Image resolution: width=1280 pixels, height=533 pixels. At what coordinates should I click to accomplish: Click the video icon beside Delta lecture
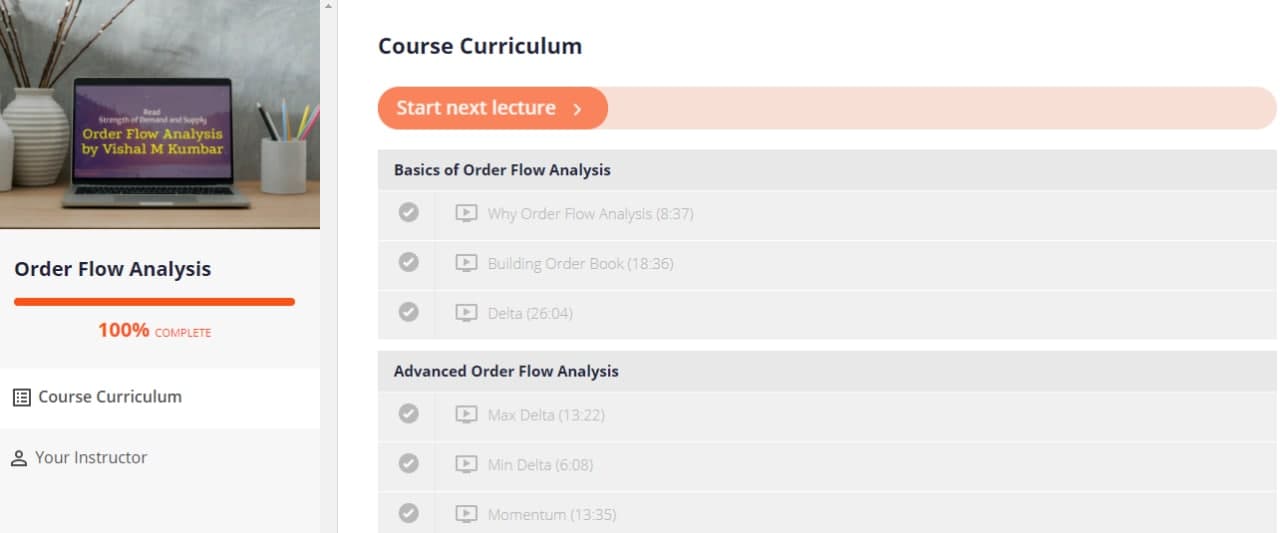[x=466, y=313]
